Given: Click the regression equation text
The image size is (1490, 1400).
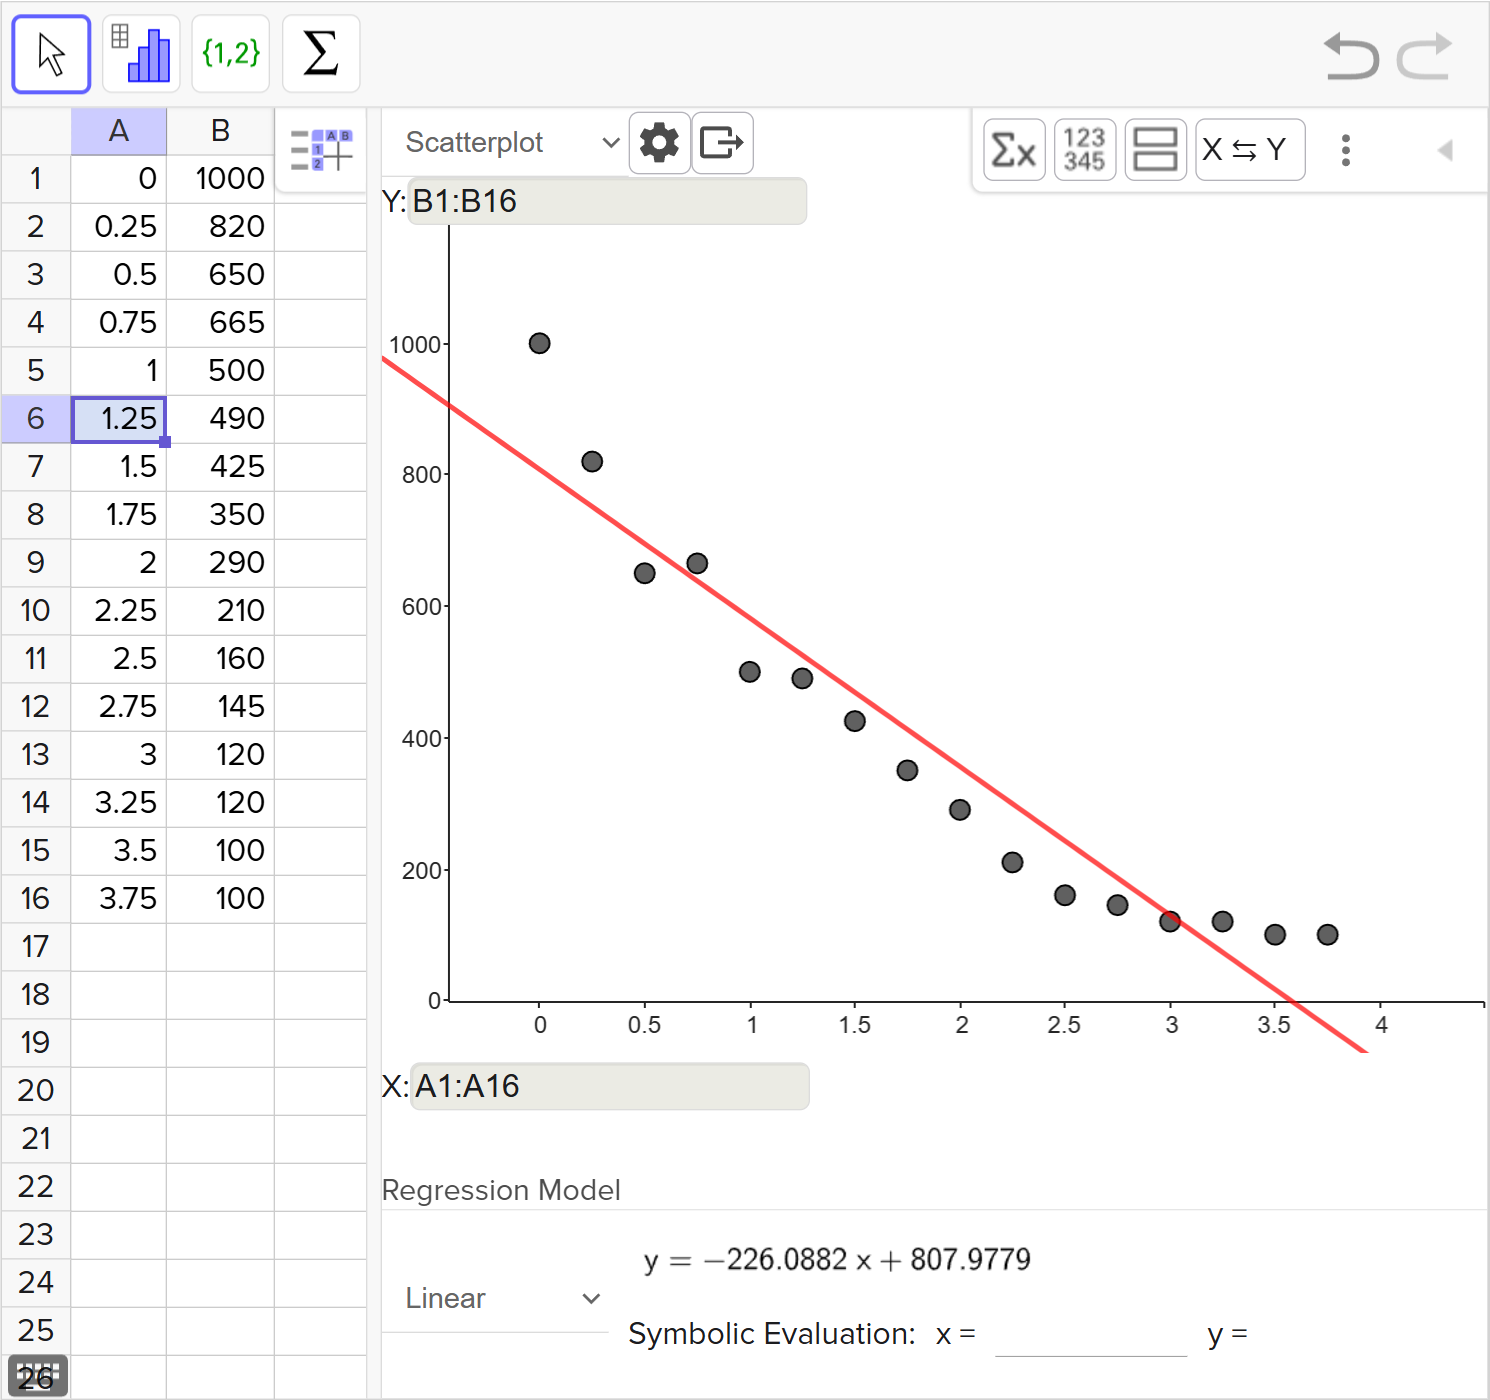Looking at the screenshot, I should click(x=837, y=1260).
